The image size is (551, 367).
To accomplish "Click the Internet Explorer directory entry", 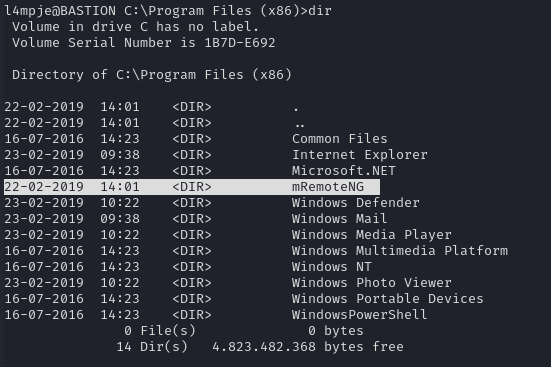I will (x=360, y=155).
